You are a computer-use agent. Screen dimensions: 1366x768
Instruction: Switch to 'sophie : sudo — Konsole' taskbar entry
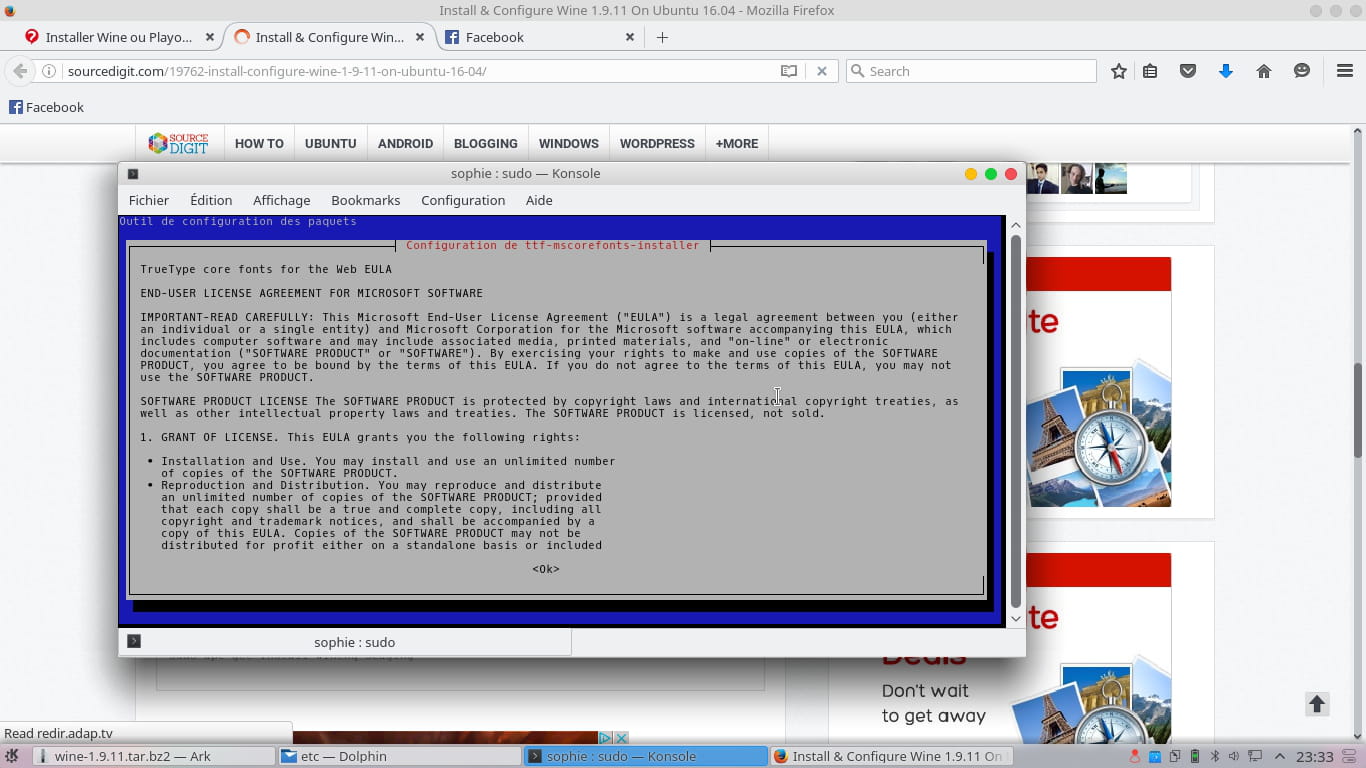coord(645,756)
